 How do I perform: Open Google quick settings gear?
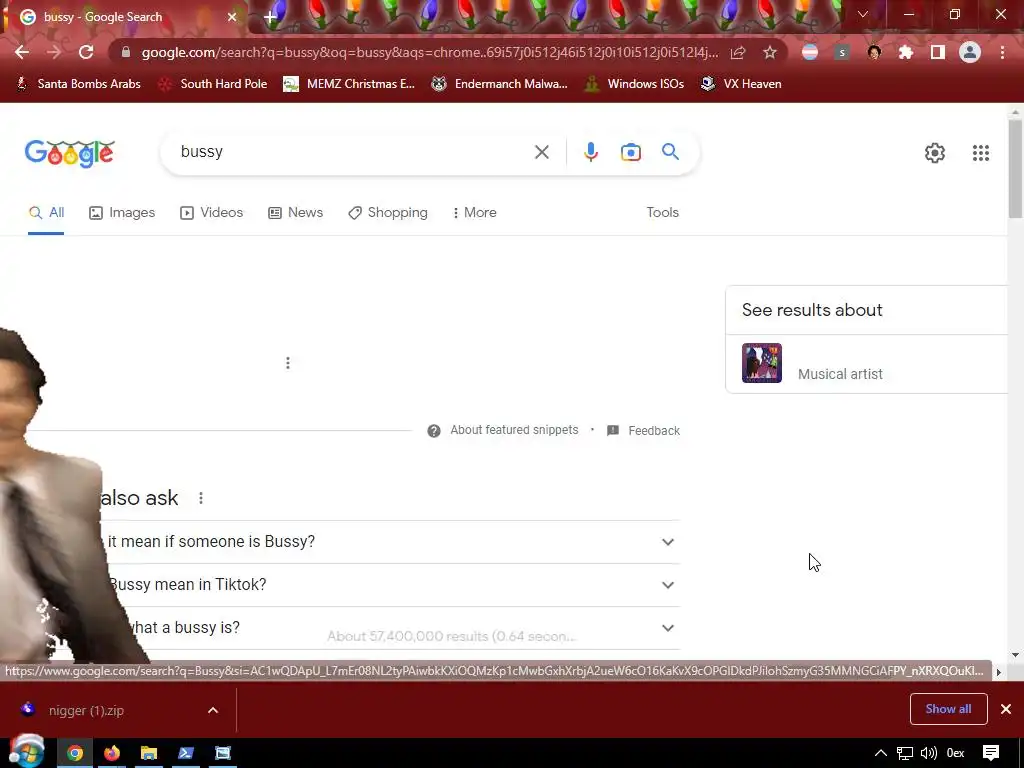tap(935, 153)
